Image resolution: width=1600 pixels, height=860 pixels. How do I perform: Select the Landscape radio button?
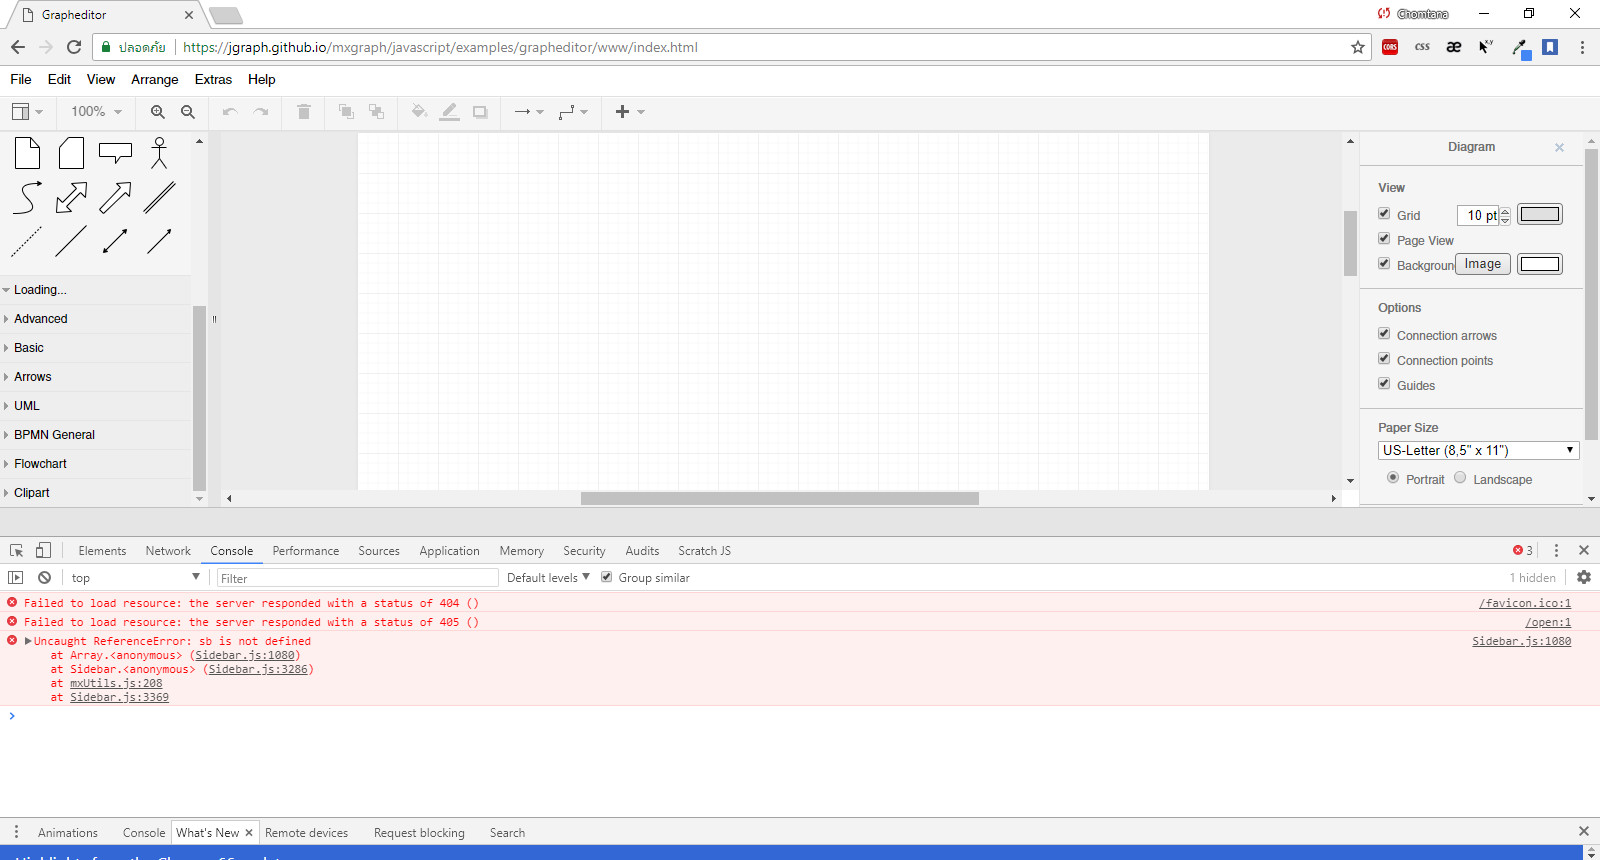pyautogui.click(x=1460, y=478)
